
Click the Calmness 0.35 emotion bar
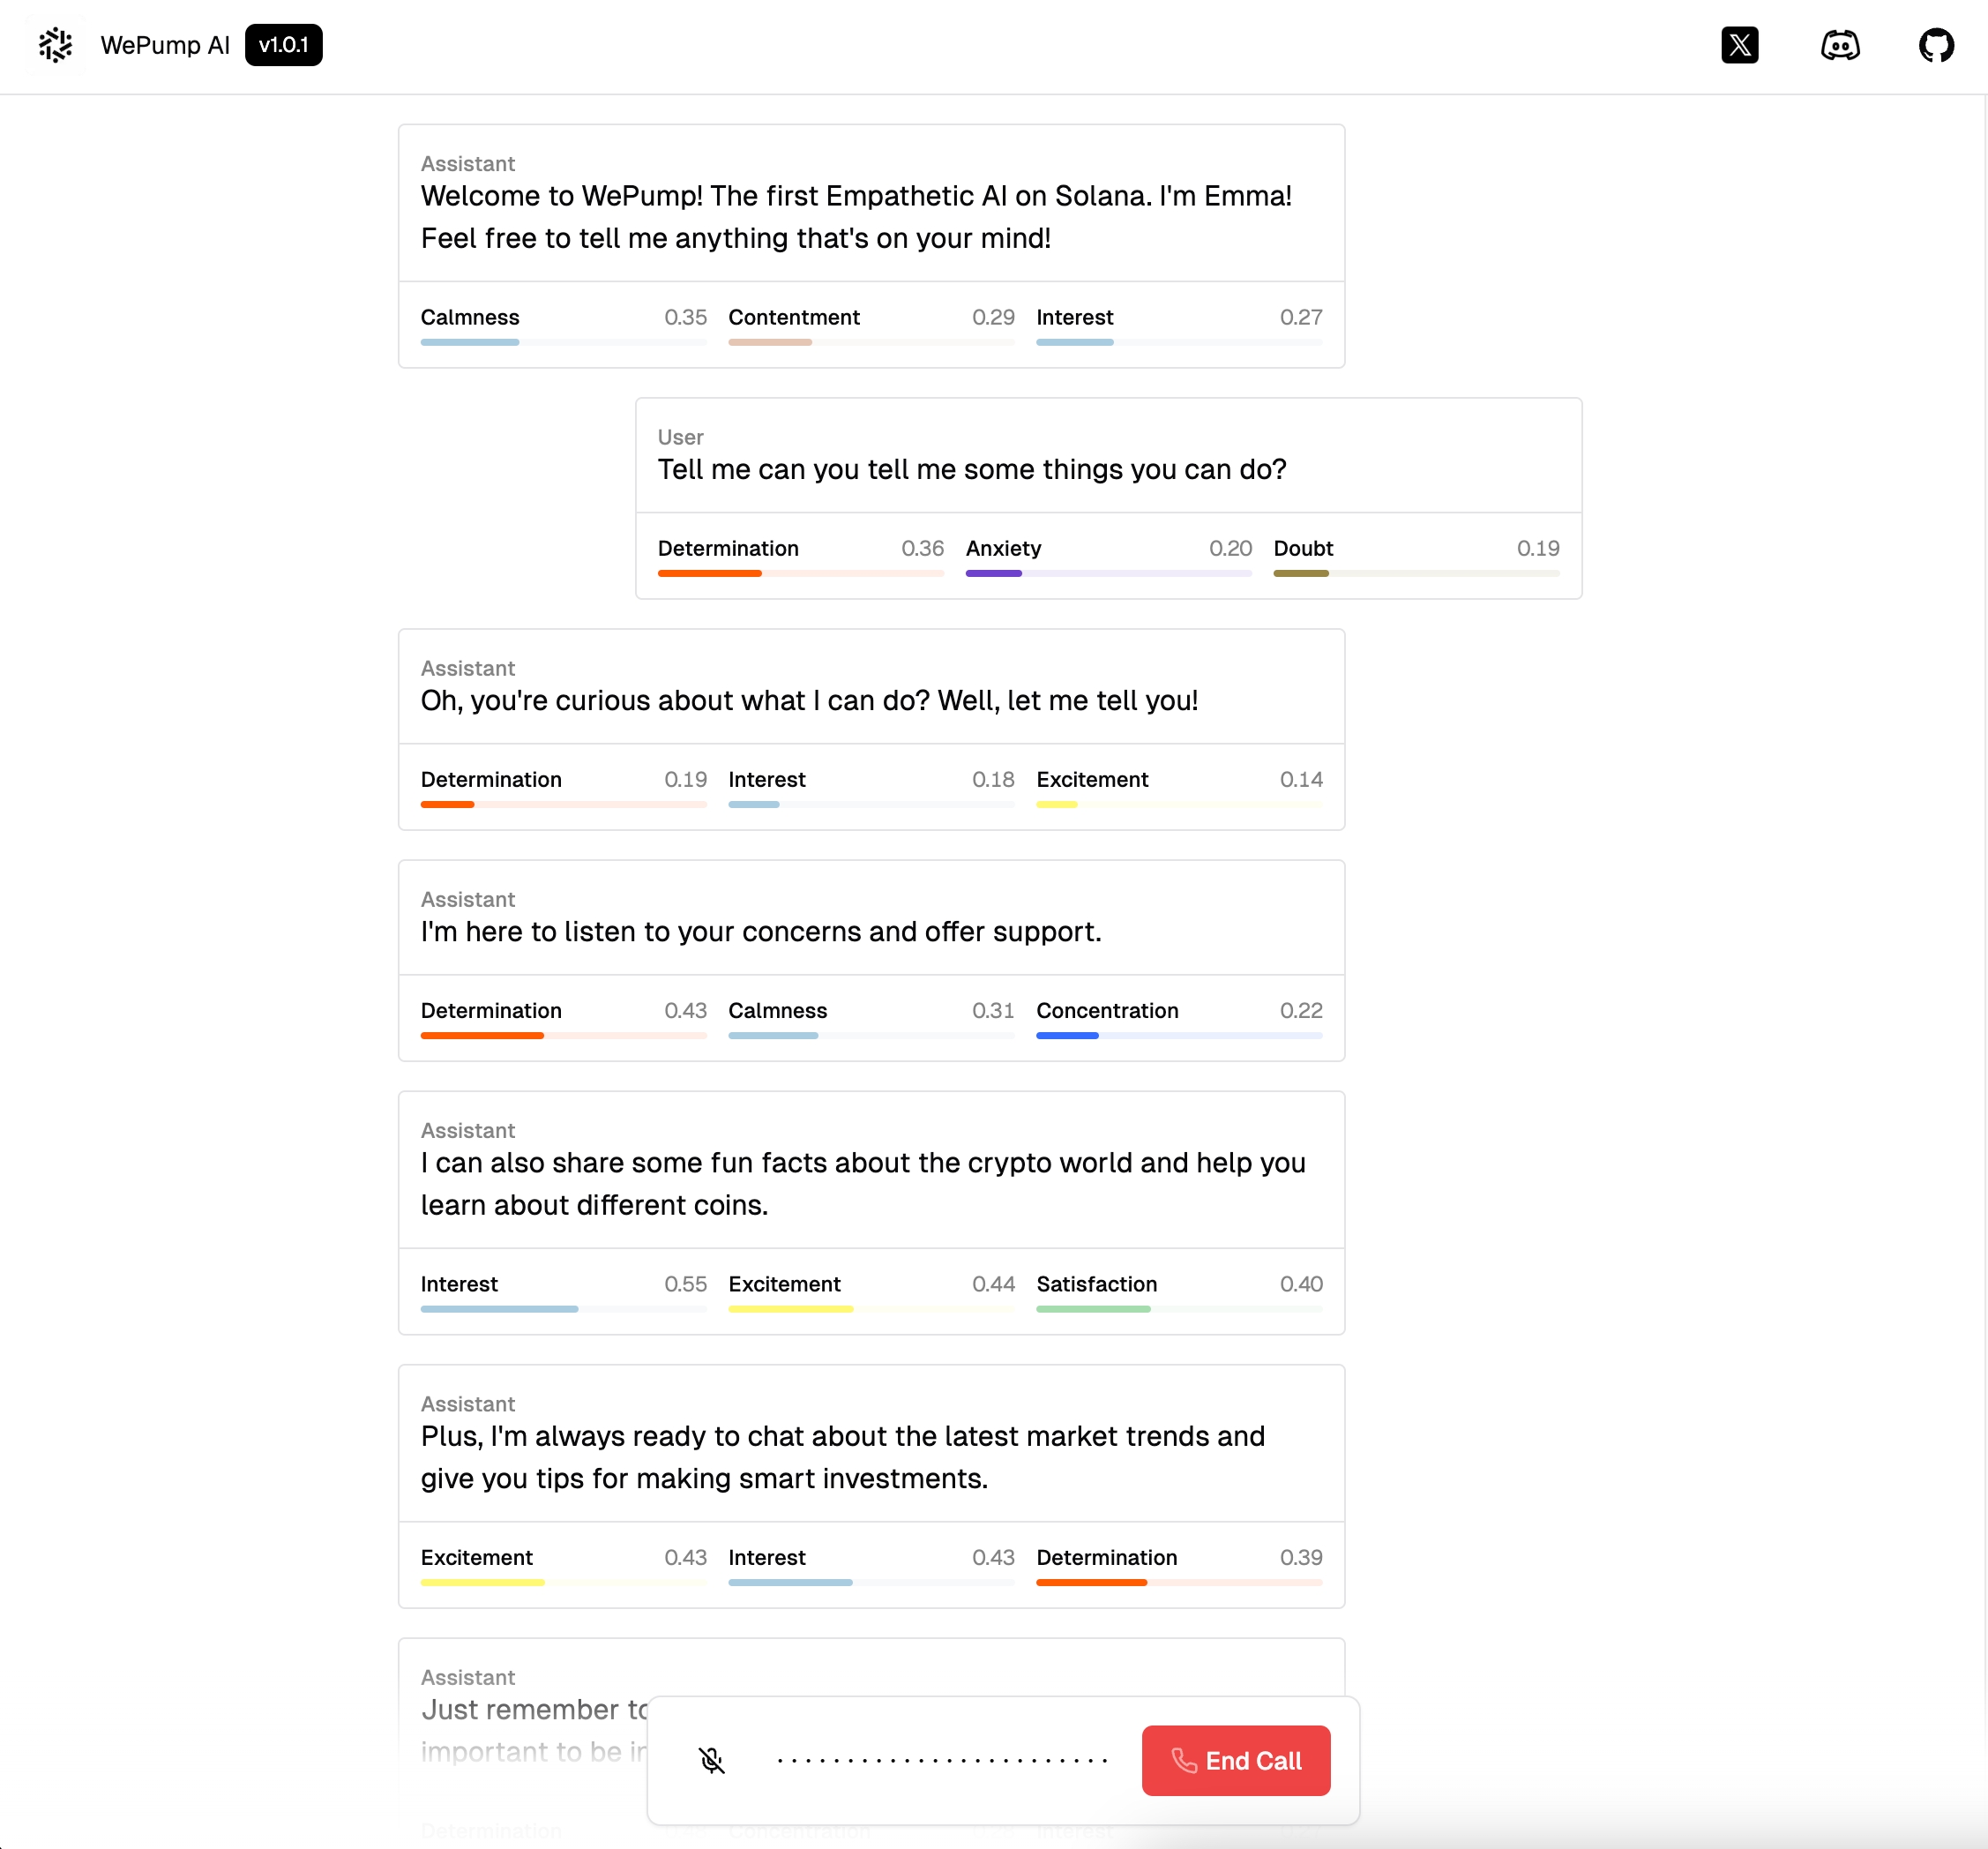click(x=563, y=342)
